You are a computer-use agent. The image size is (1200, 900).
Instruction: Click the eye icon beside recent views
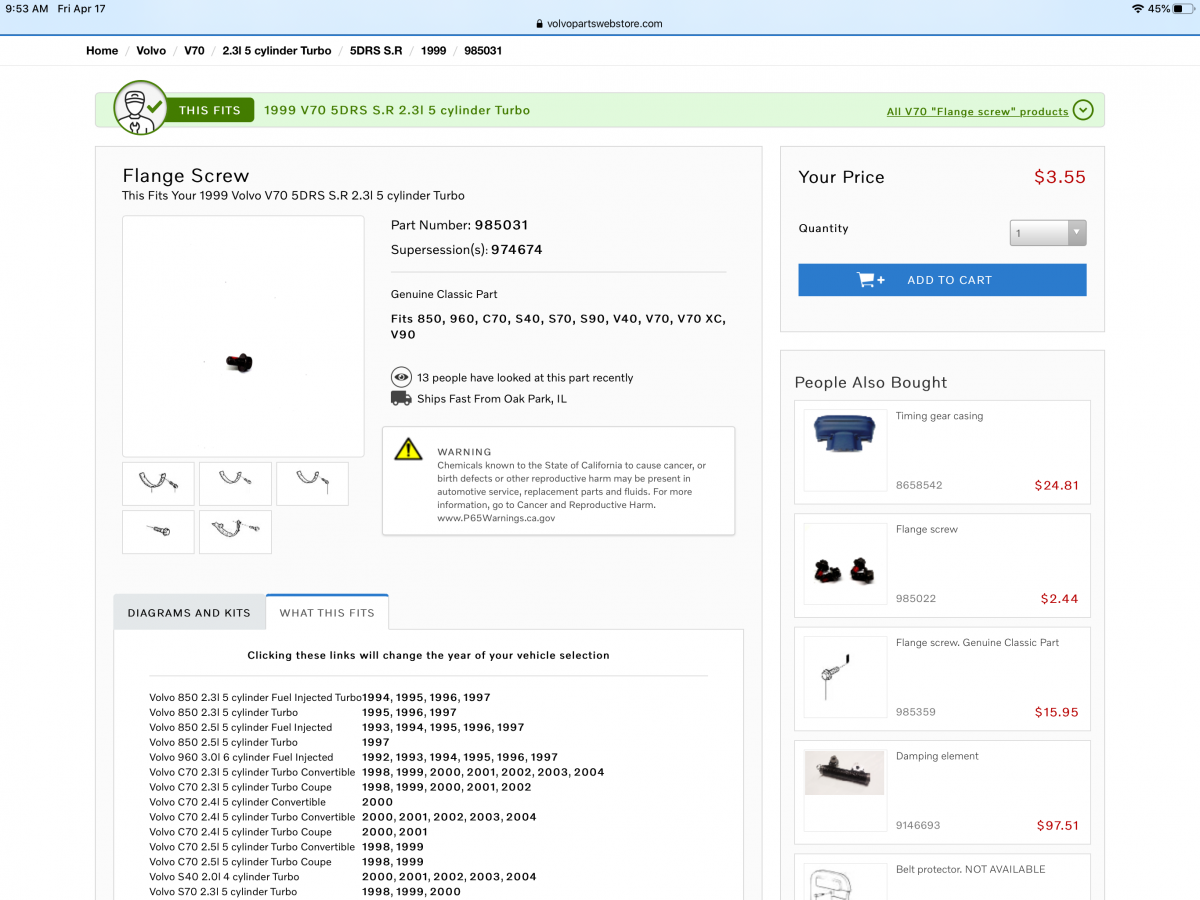coord(401,378)
